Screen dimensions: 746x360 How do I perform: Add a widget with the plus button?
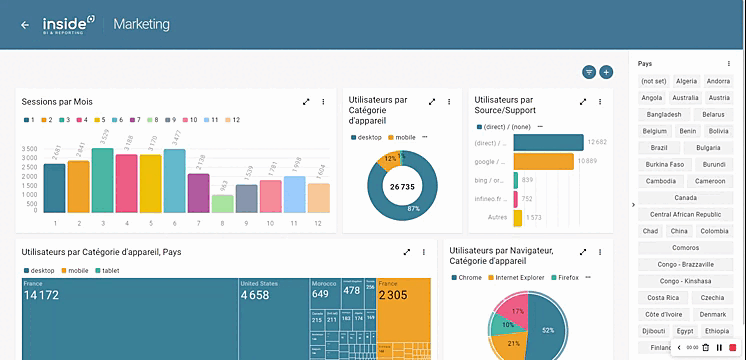[x=606, y=72]
